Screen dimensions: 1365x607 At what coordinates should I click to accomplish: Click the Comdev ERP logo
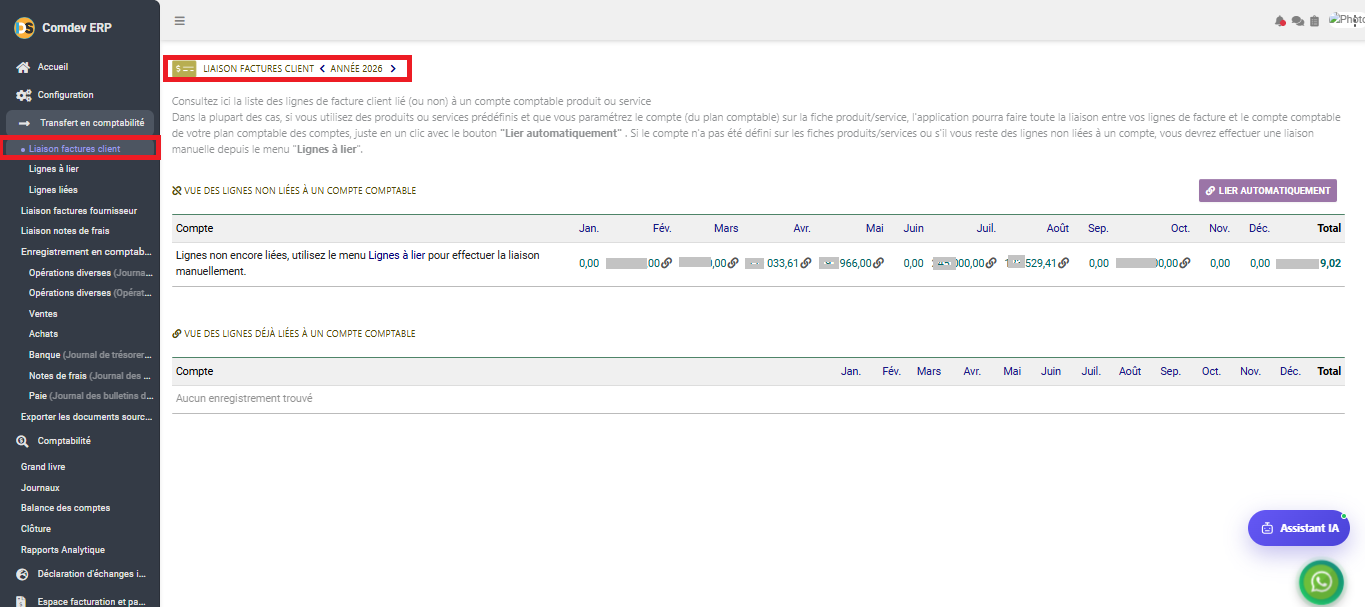click(24, 28)
